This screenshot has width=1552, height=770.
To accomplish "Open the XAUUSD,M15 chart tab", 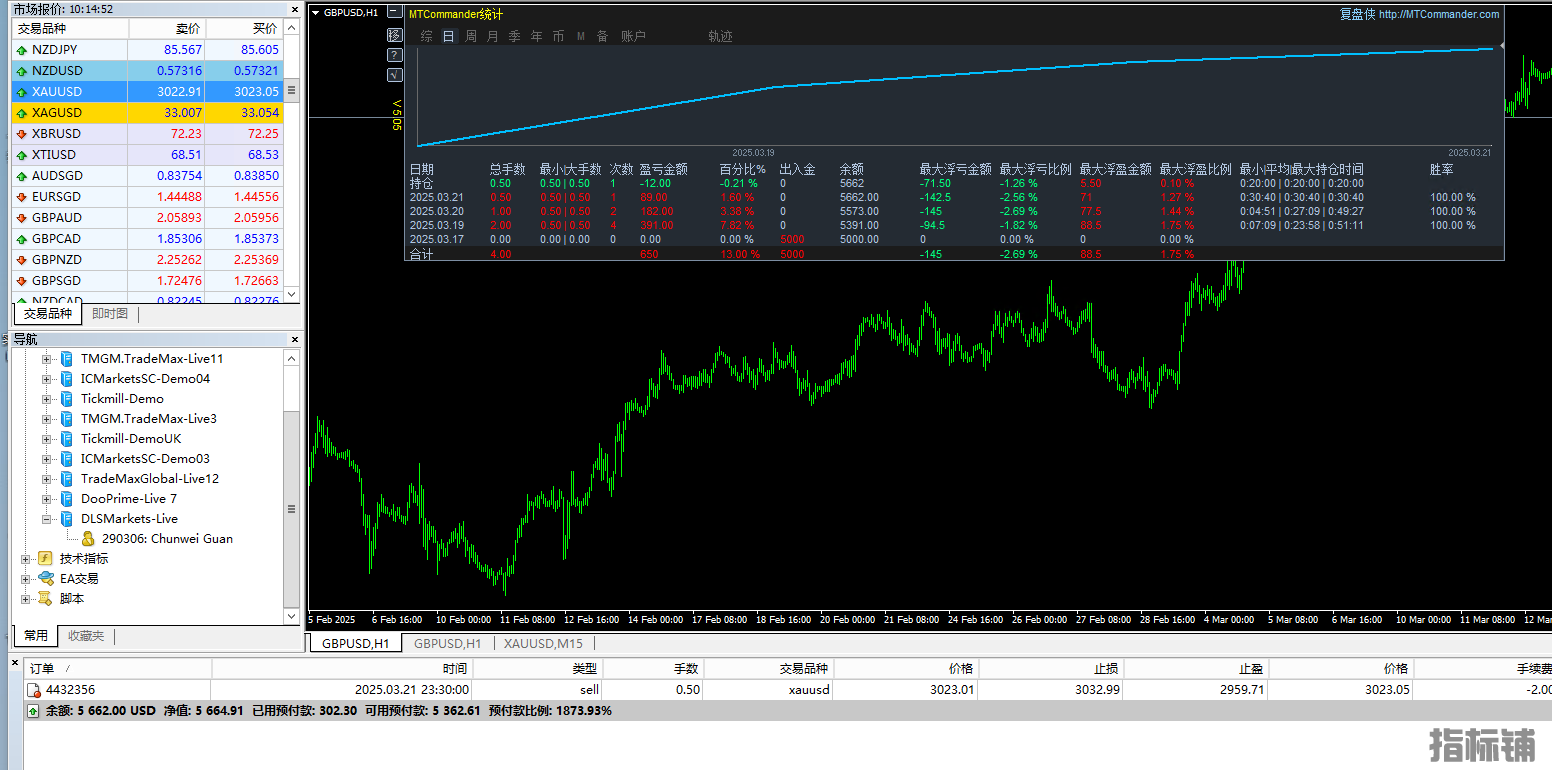I will click(543, 643).
